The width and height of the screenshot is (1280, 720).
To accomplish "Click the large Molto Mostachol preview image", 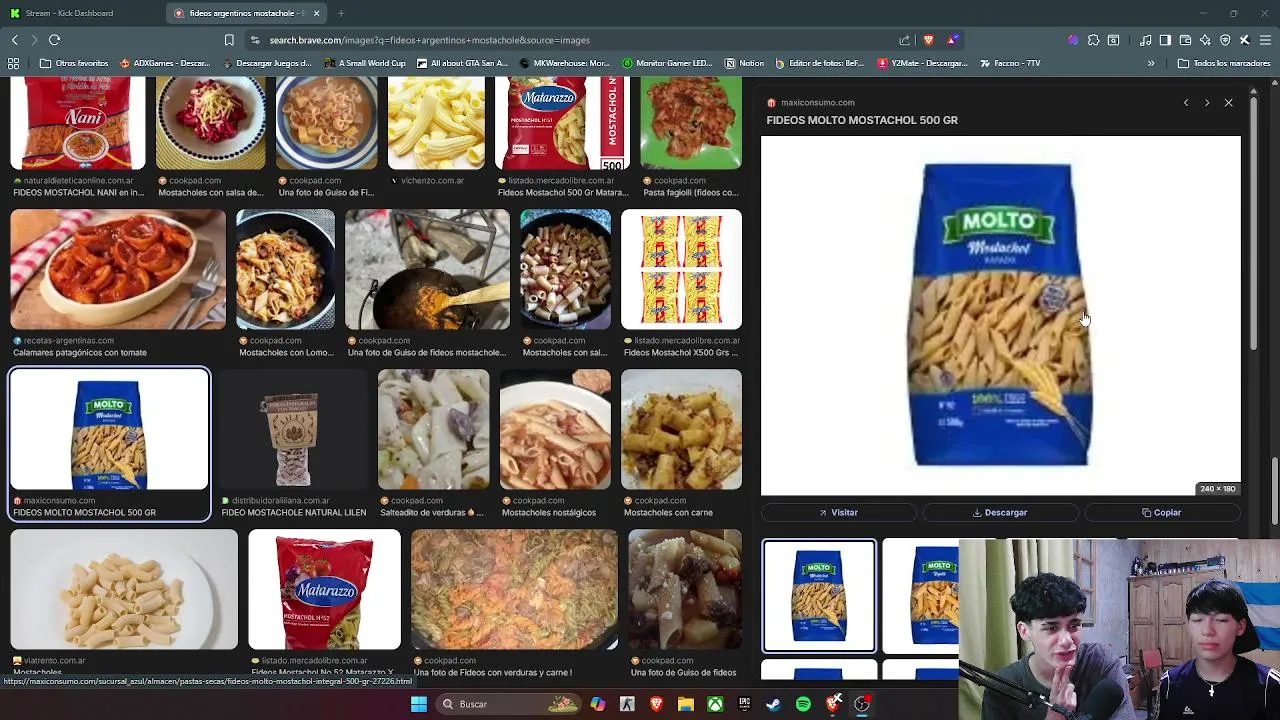I will pos(1000,316).
